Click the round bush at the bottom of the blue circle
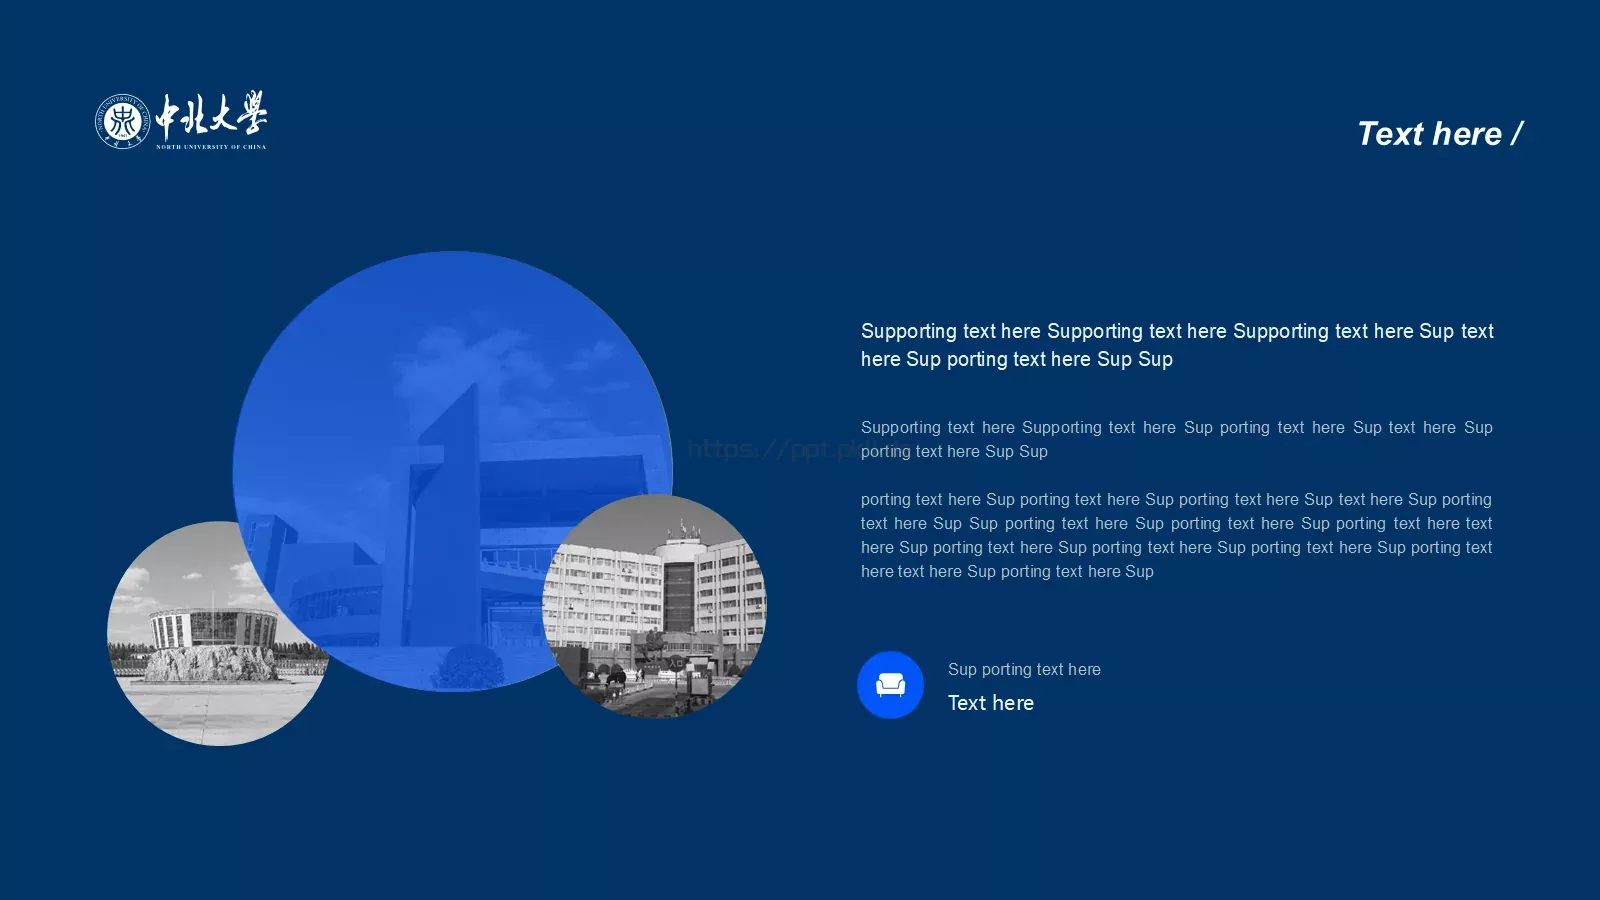Image resolution: width=1600 pixels, height=900 pixels. pyautogui.click(x=470, y=666)
